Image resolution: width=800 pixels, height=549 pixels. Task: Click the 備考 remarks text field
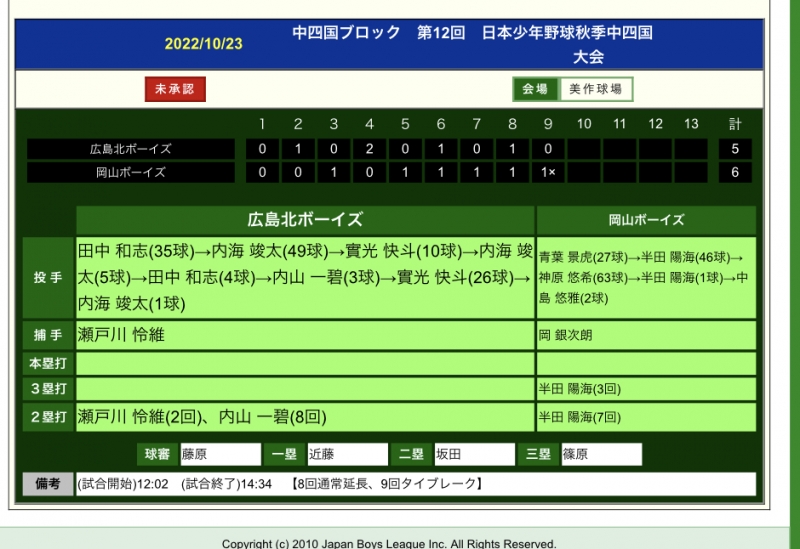(x=415, y=485)
